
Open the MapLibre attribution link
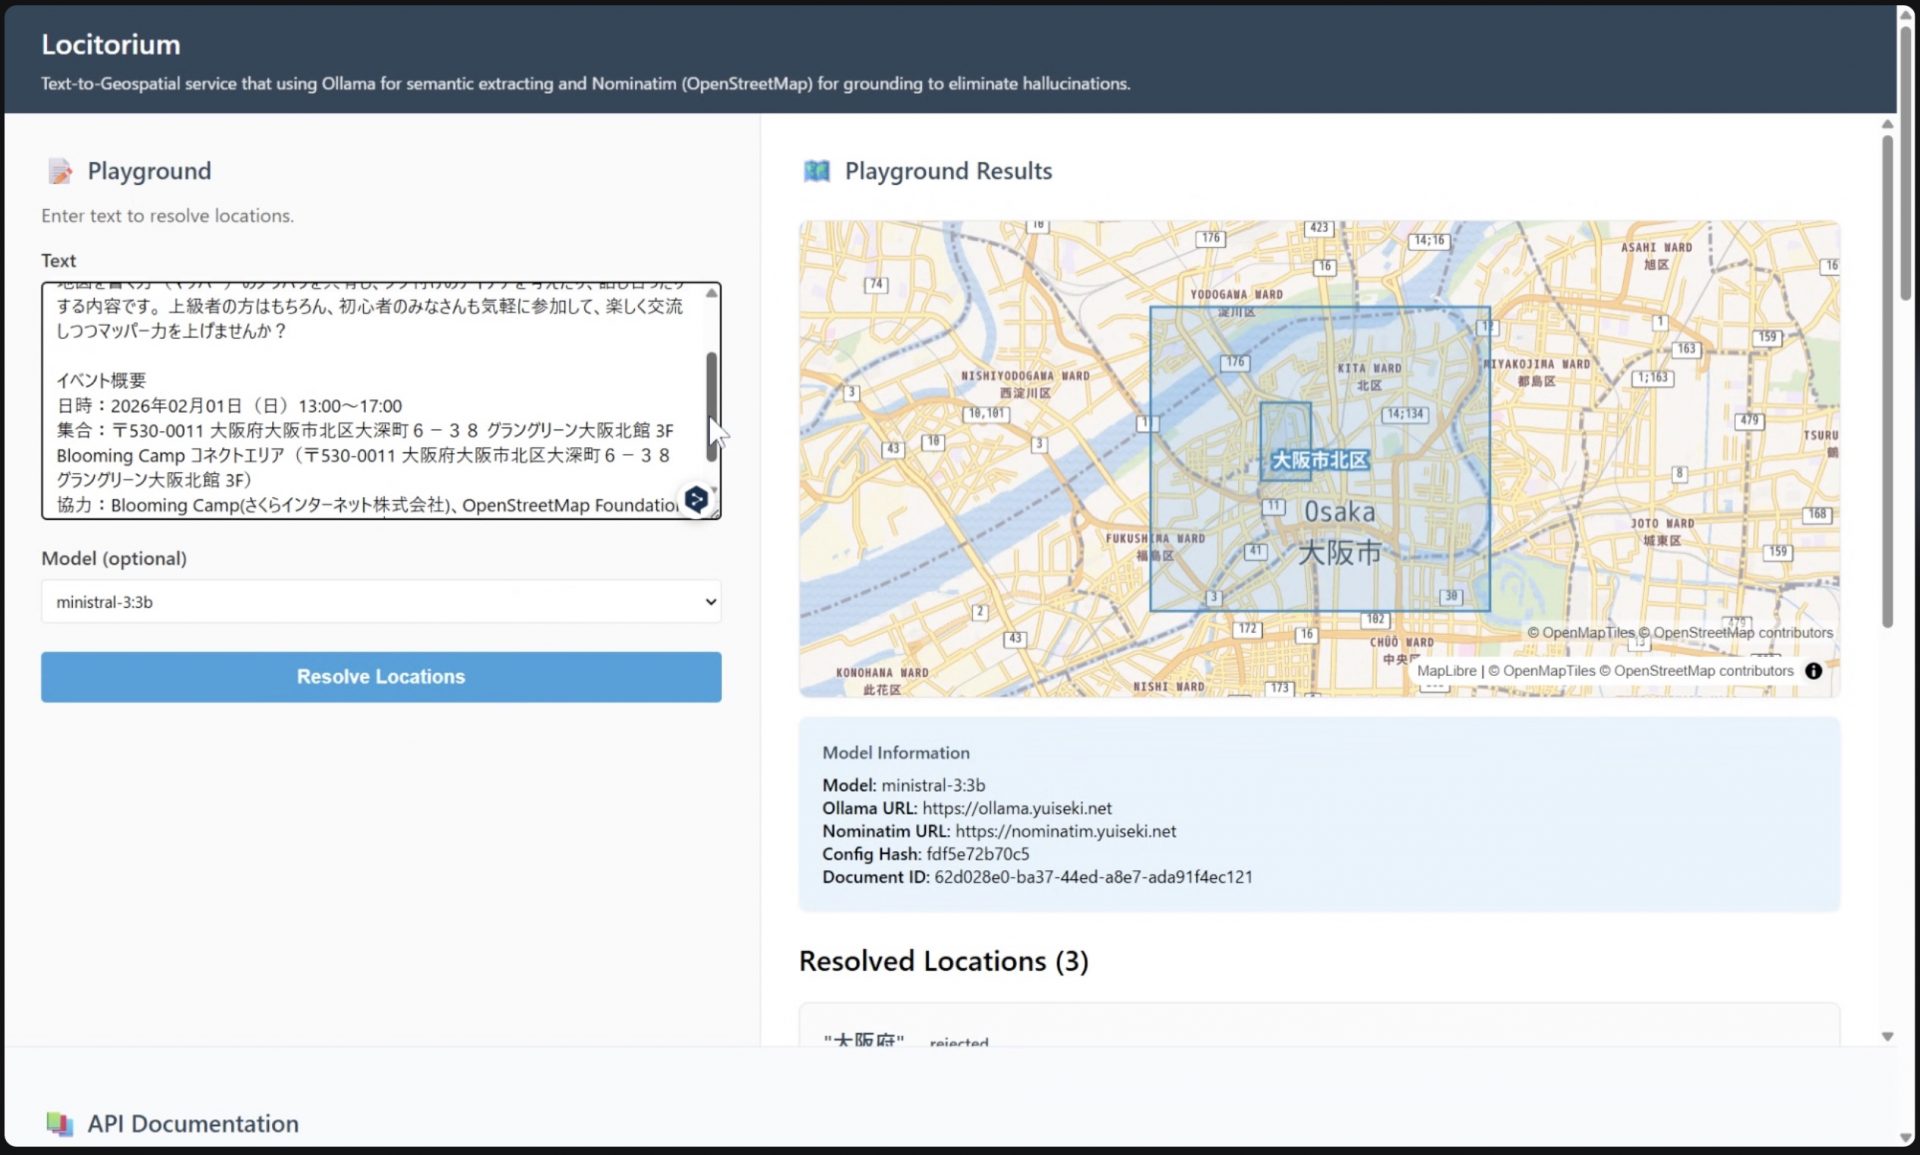(x=1446, y=671)
